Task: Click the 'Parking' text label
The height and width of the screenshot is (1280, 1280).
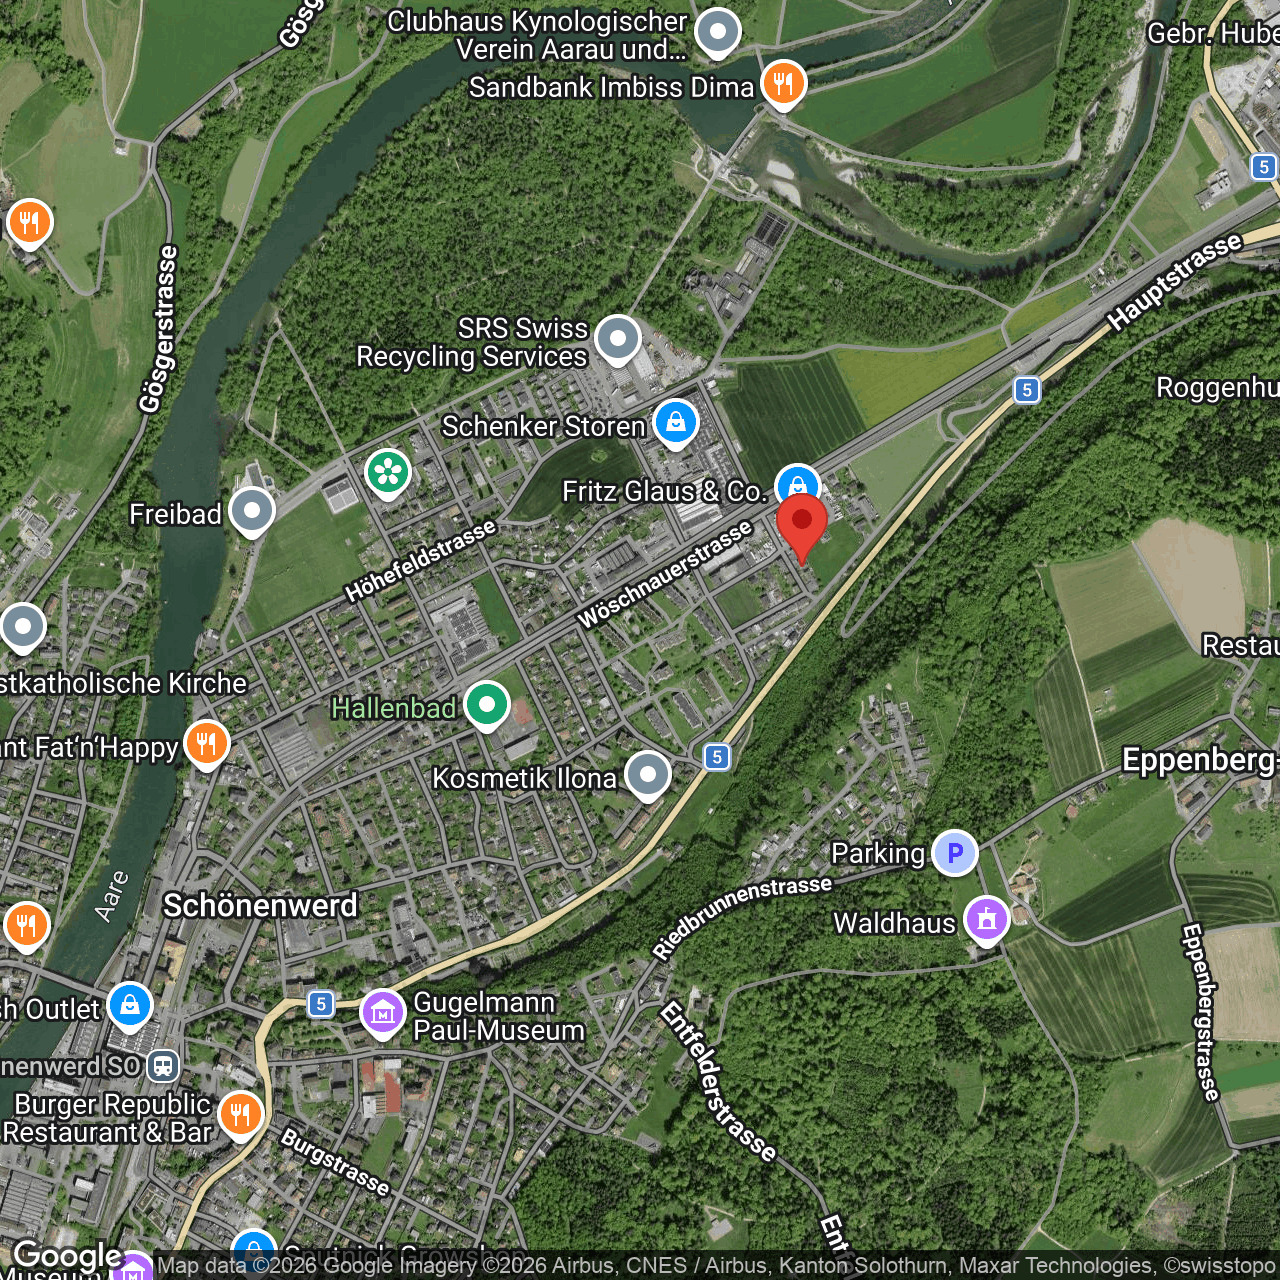Action: point(879,853)
